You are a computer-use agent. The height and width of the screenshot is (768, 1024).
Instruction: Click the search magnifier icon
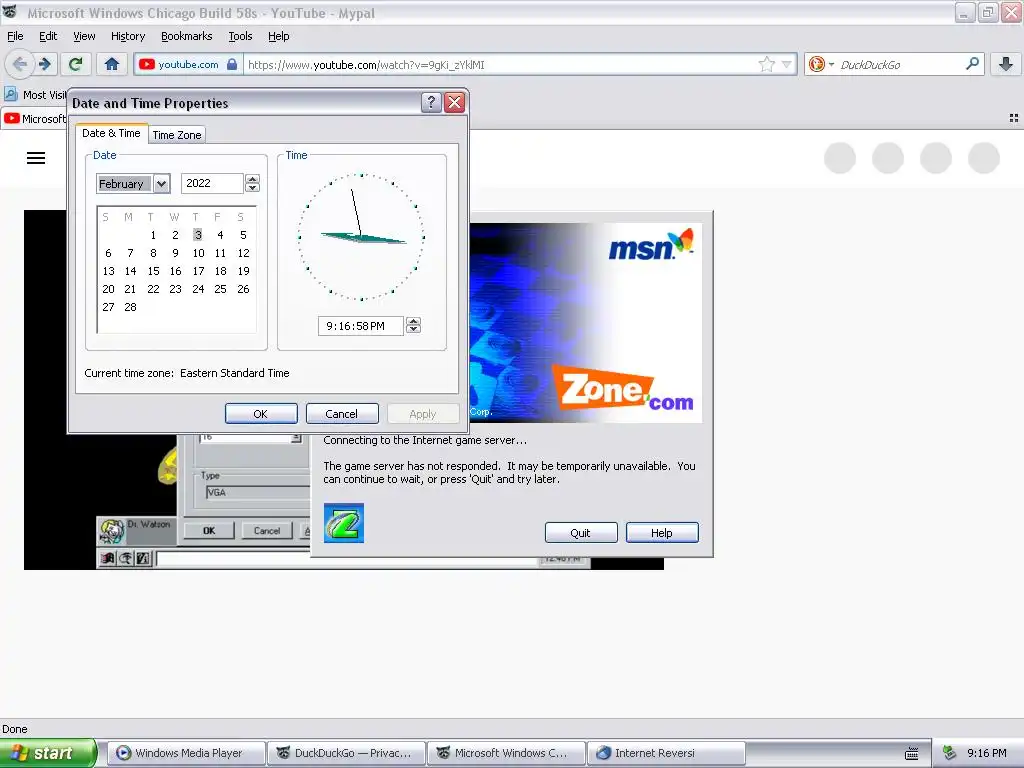[x=972, y=64]
